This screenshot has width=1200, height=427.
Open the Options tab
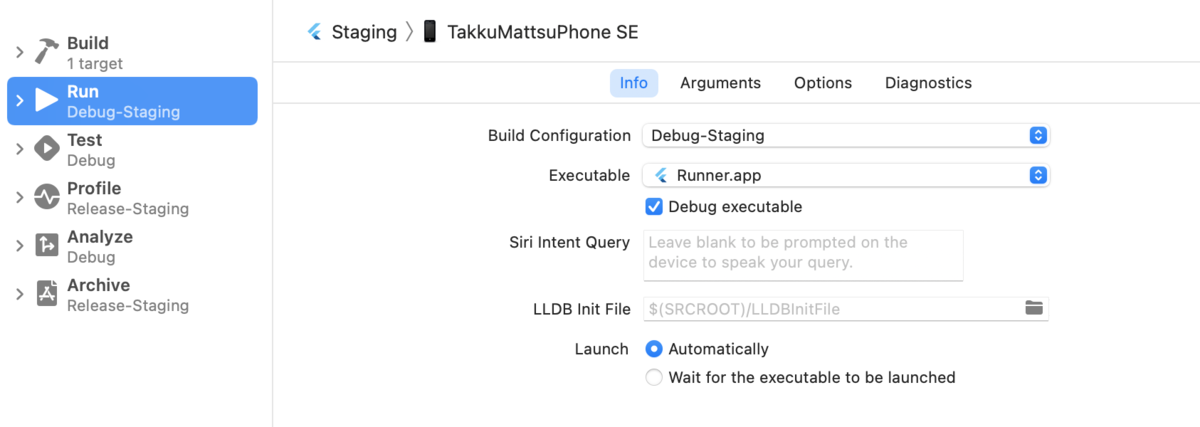(x=823, y=83)
